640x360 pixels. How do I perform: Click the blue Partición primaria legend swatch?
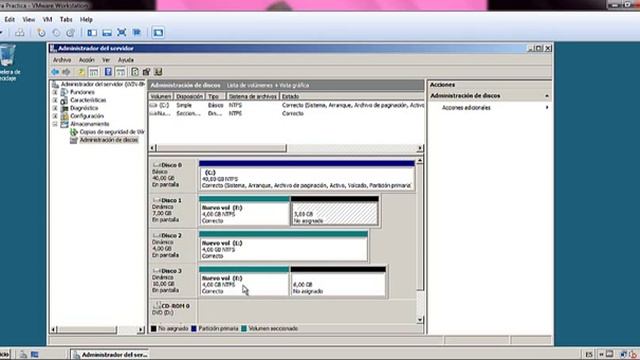point(194,329)
